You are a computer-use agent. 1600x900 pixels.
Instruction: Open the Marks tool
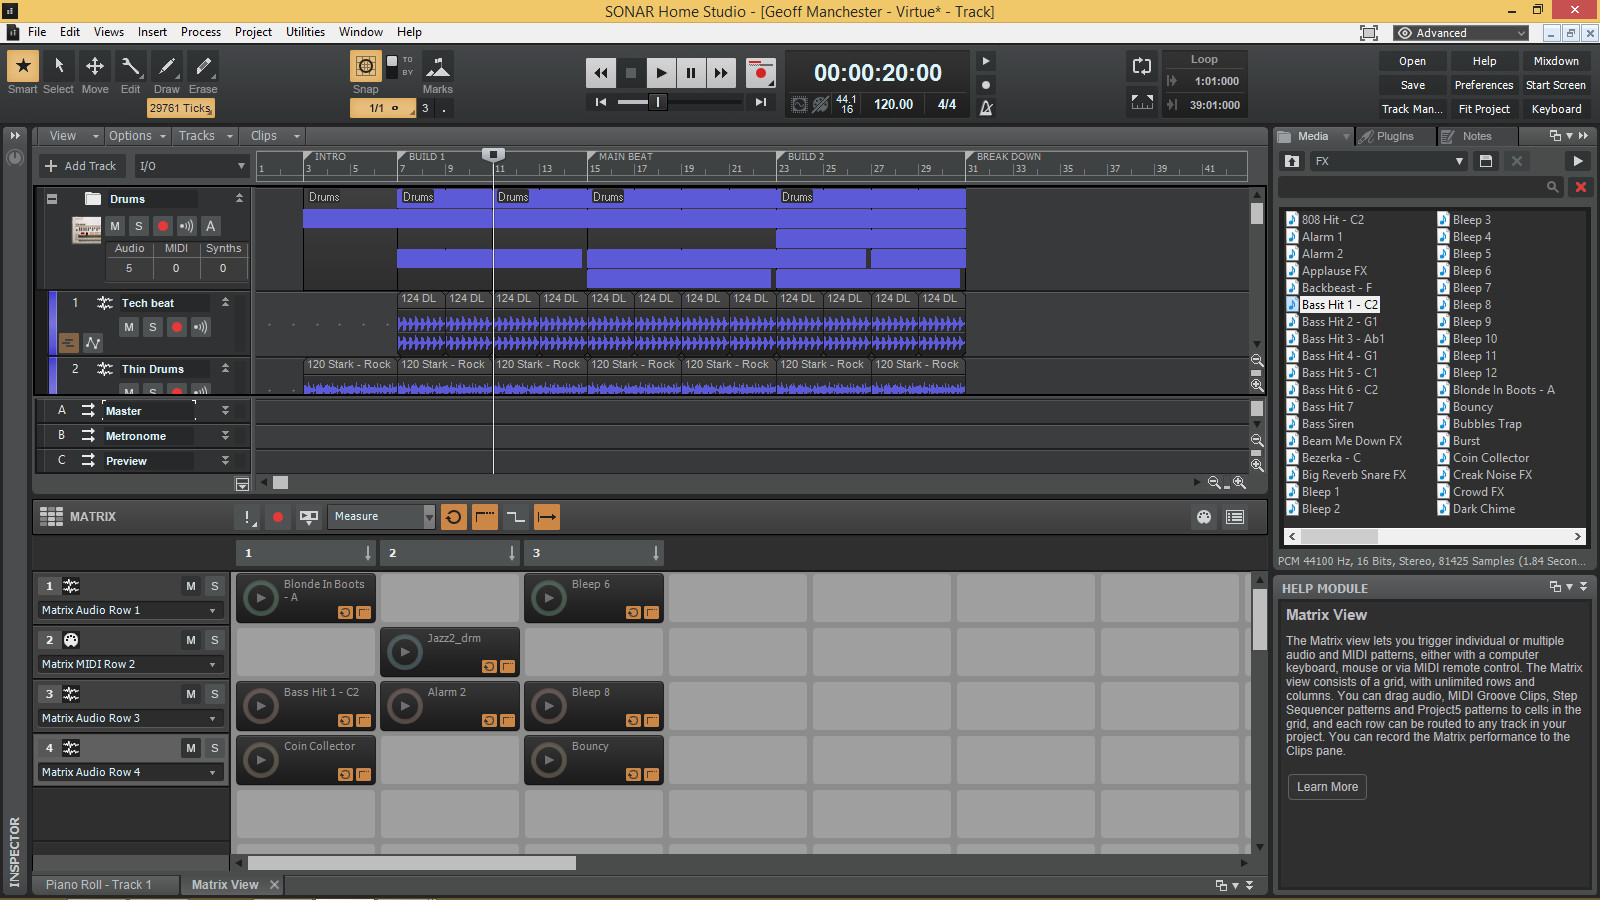(x=438, y=66)
